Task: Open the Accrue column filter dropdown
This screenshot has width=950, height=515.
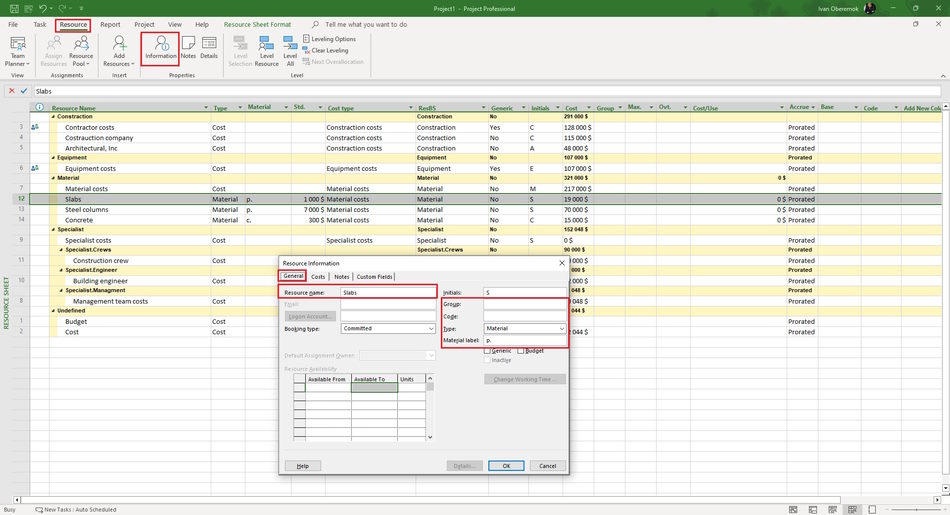Action: pos(813,107)
